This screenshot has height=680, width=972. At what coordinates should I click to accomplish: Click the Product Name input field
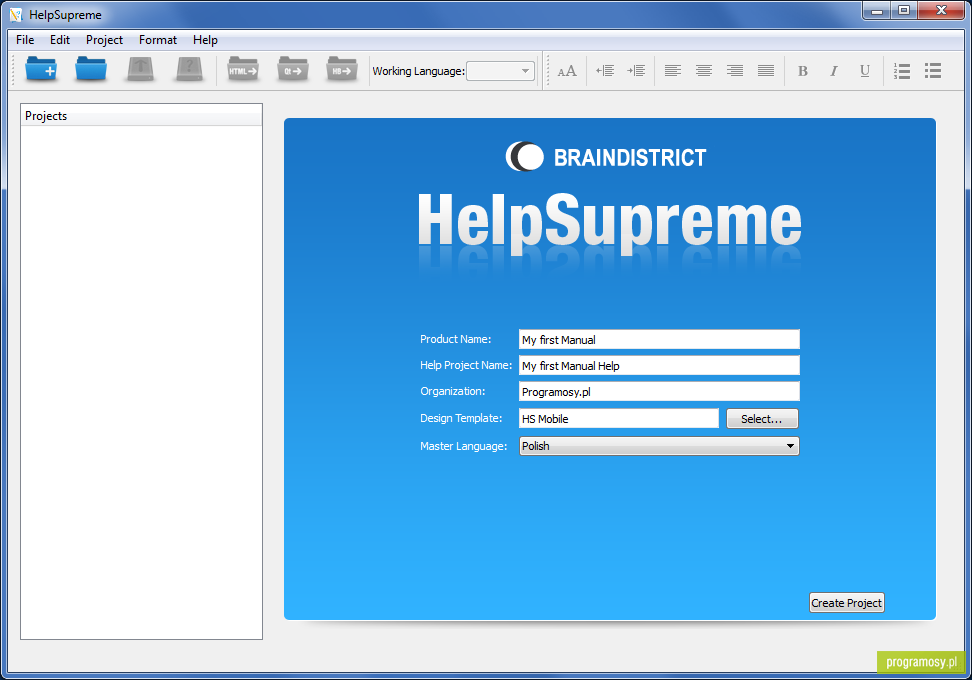click(659, 339)
